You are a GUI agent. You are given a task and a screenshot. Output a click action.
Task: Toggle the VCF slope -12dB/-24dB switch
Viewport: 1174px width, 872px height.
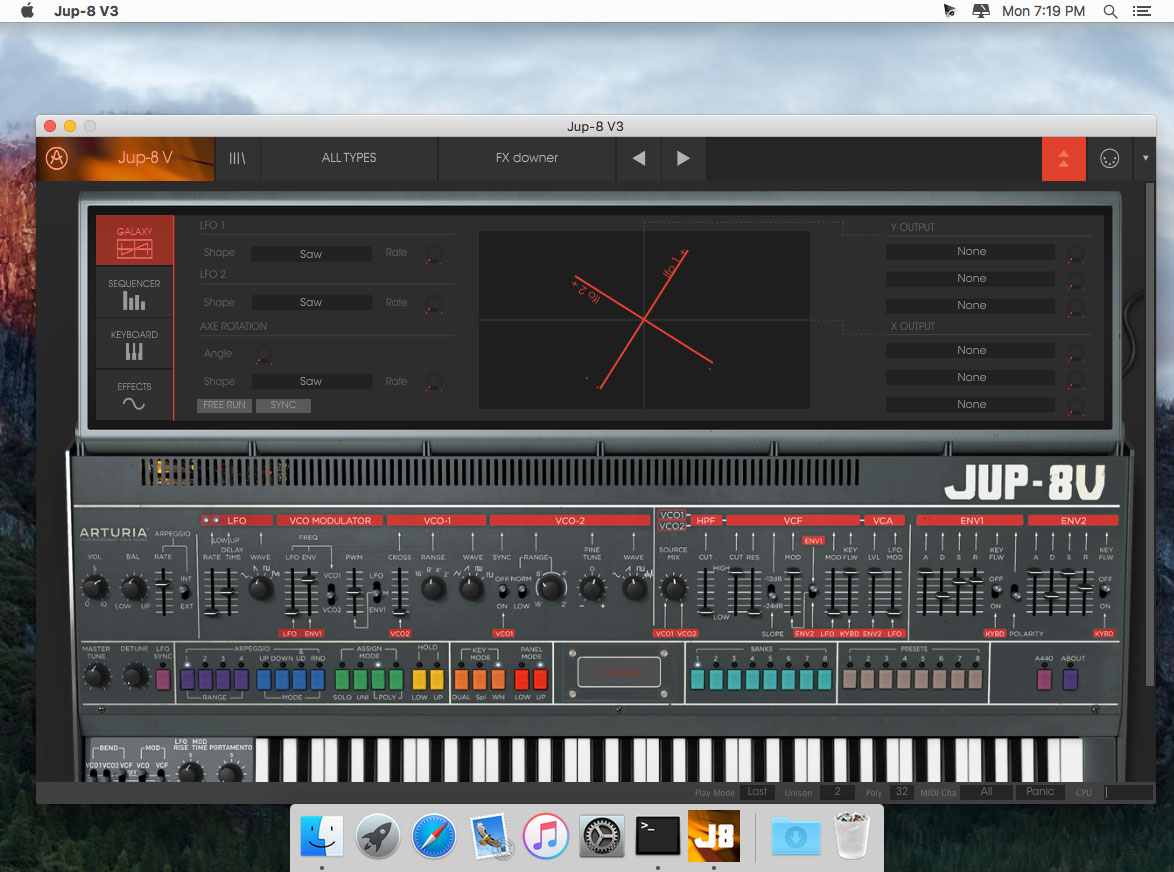771,591
